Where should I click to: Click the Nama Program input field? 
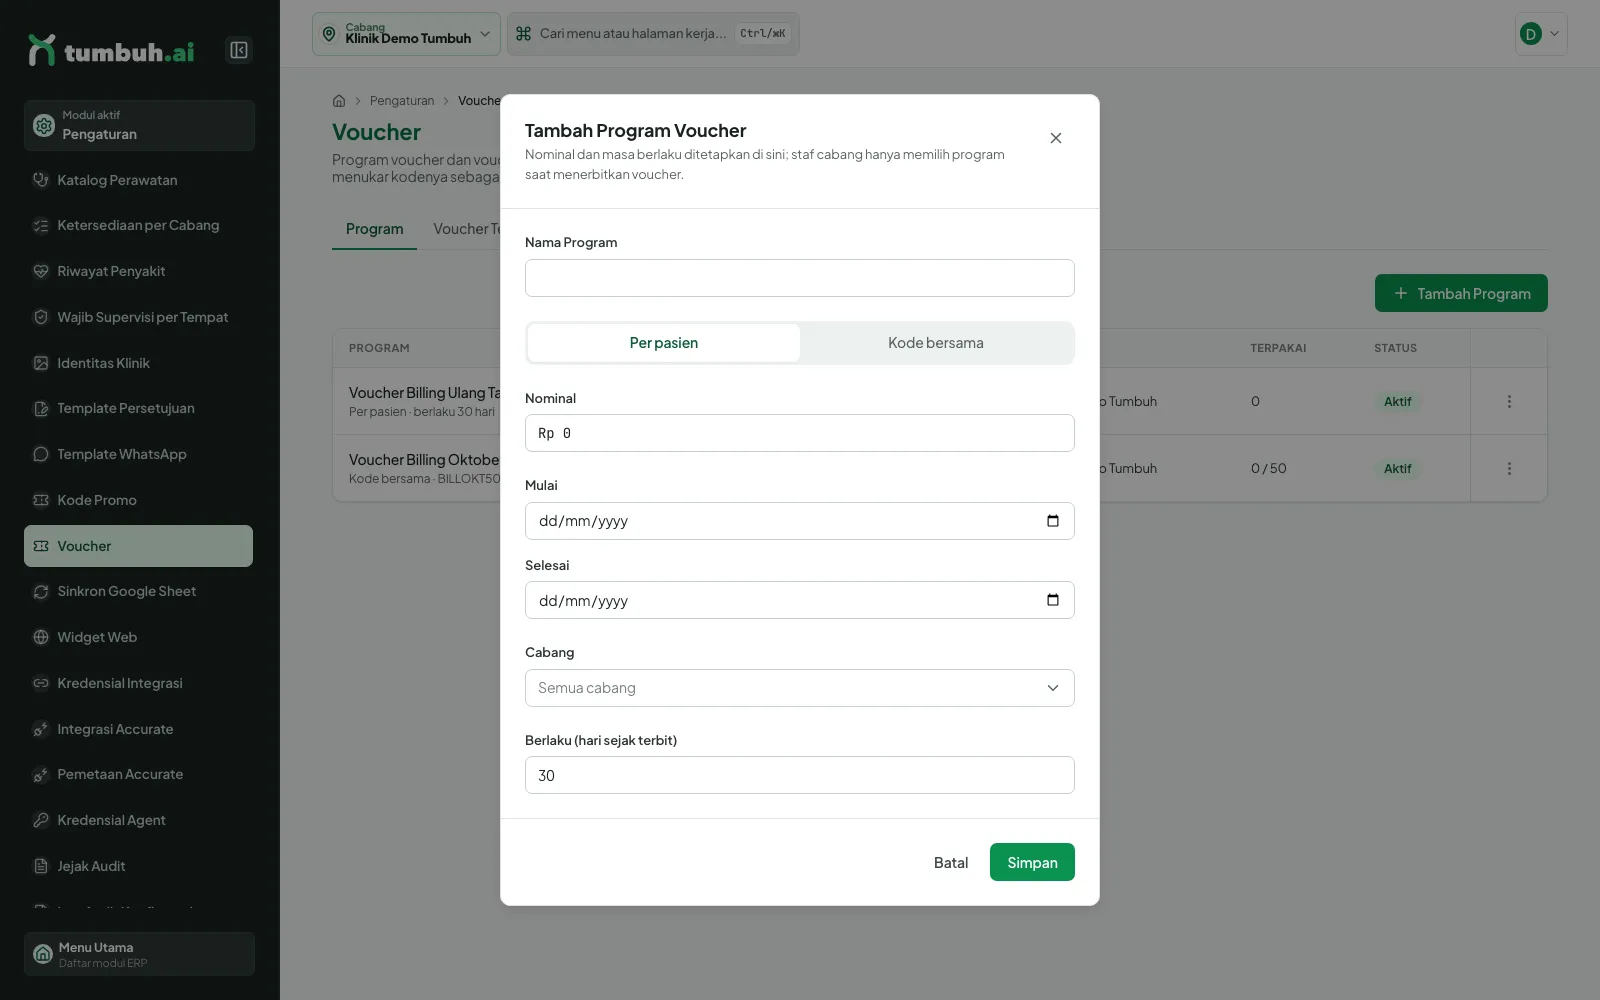800,278
